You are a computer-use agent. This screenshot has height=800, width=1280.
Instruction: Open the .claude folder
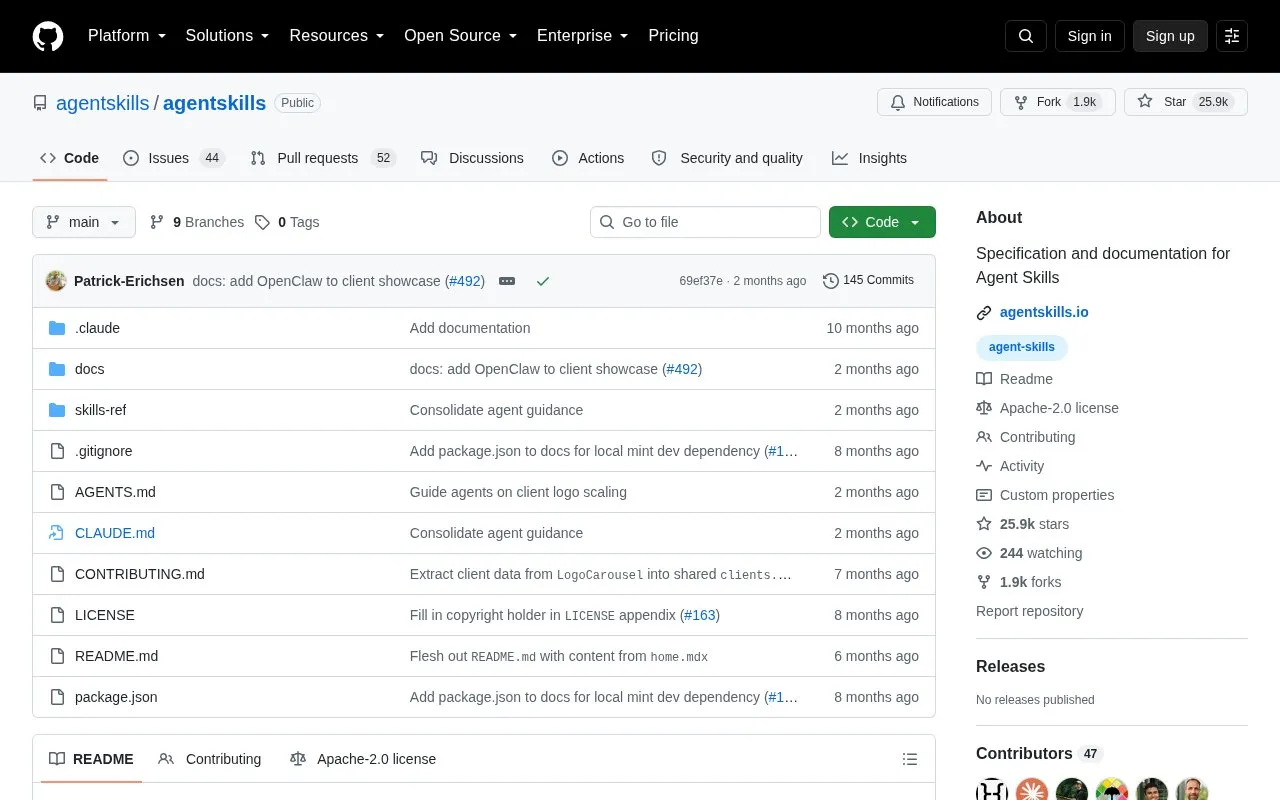pyautogui.click(x=97, y=328)
